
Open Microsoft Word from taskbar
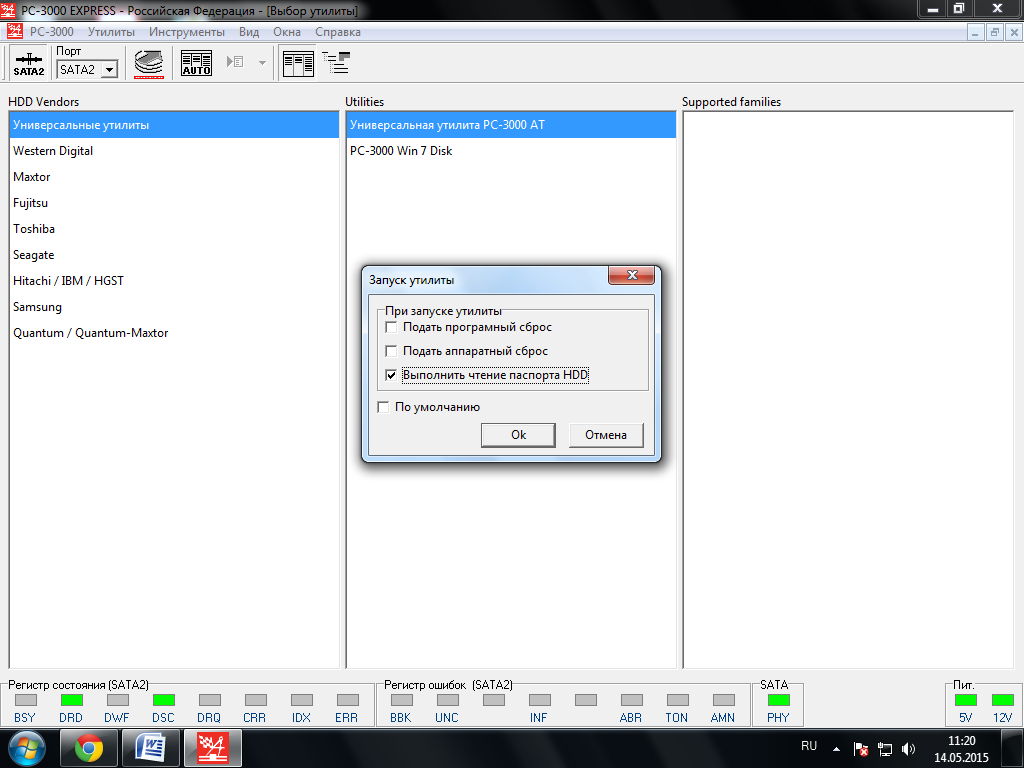click(x=151, y=748)
